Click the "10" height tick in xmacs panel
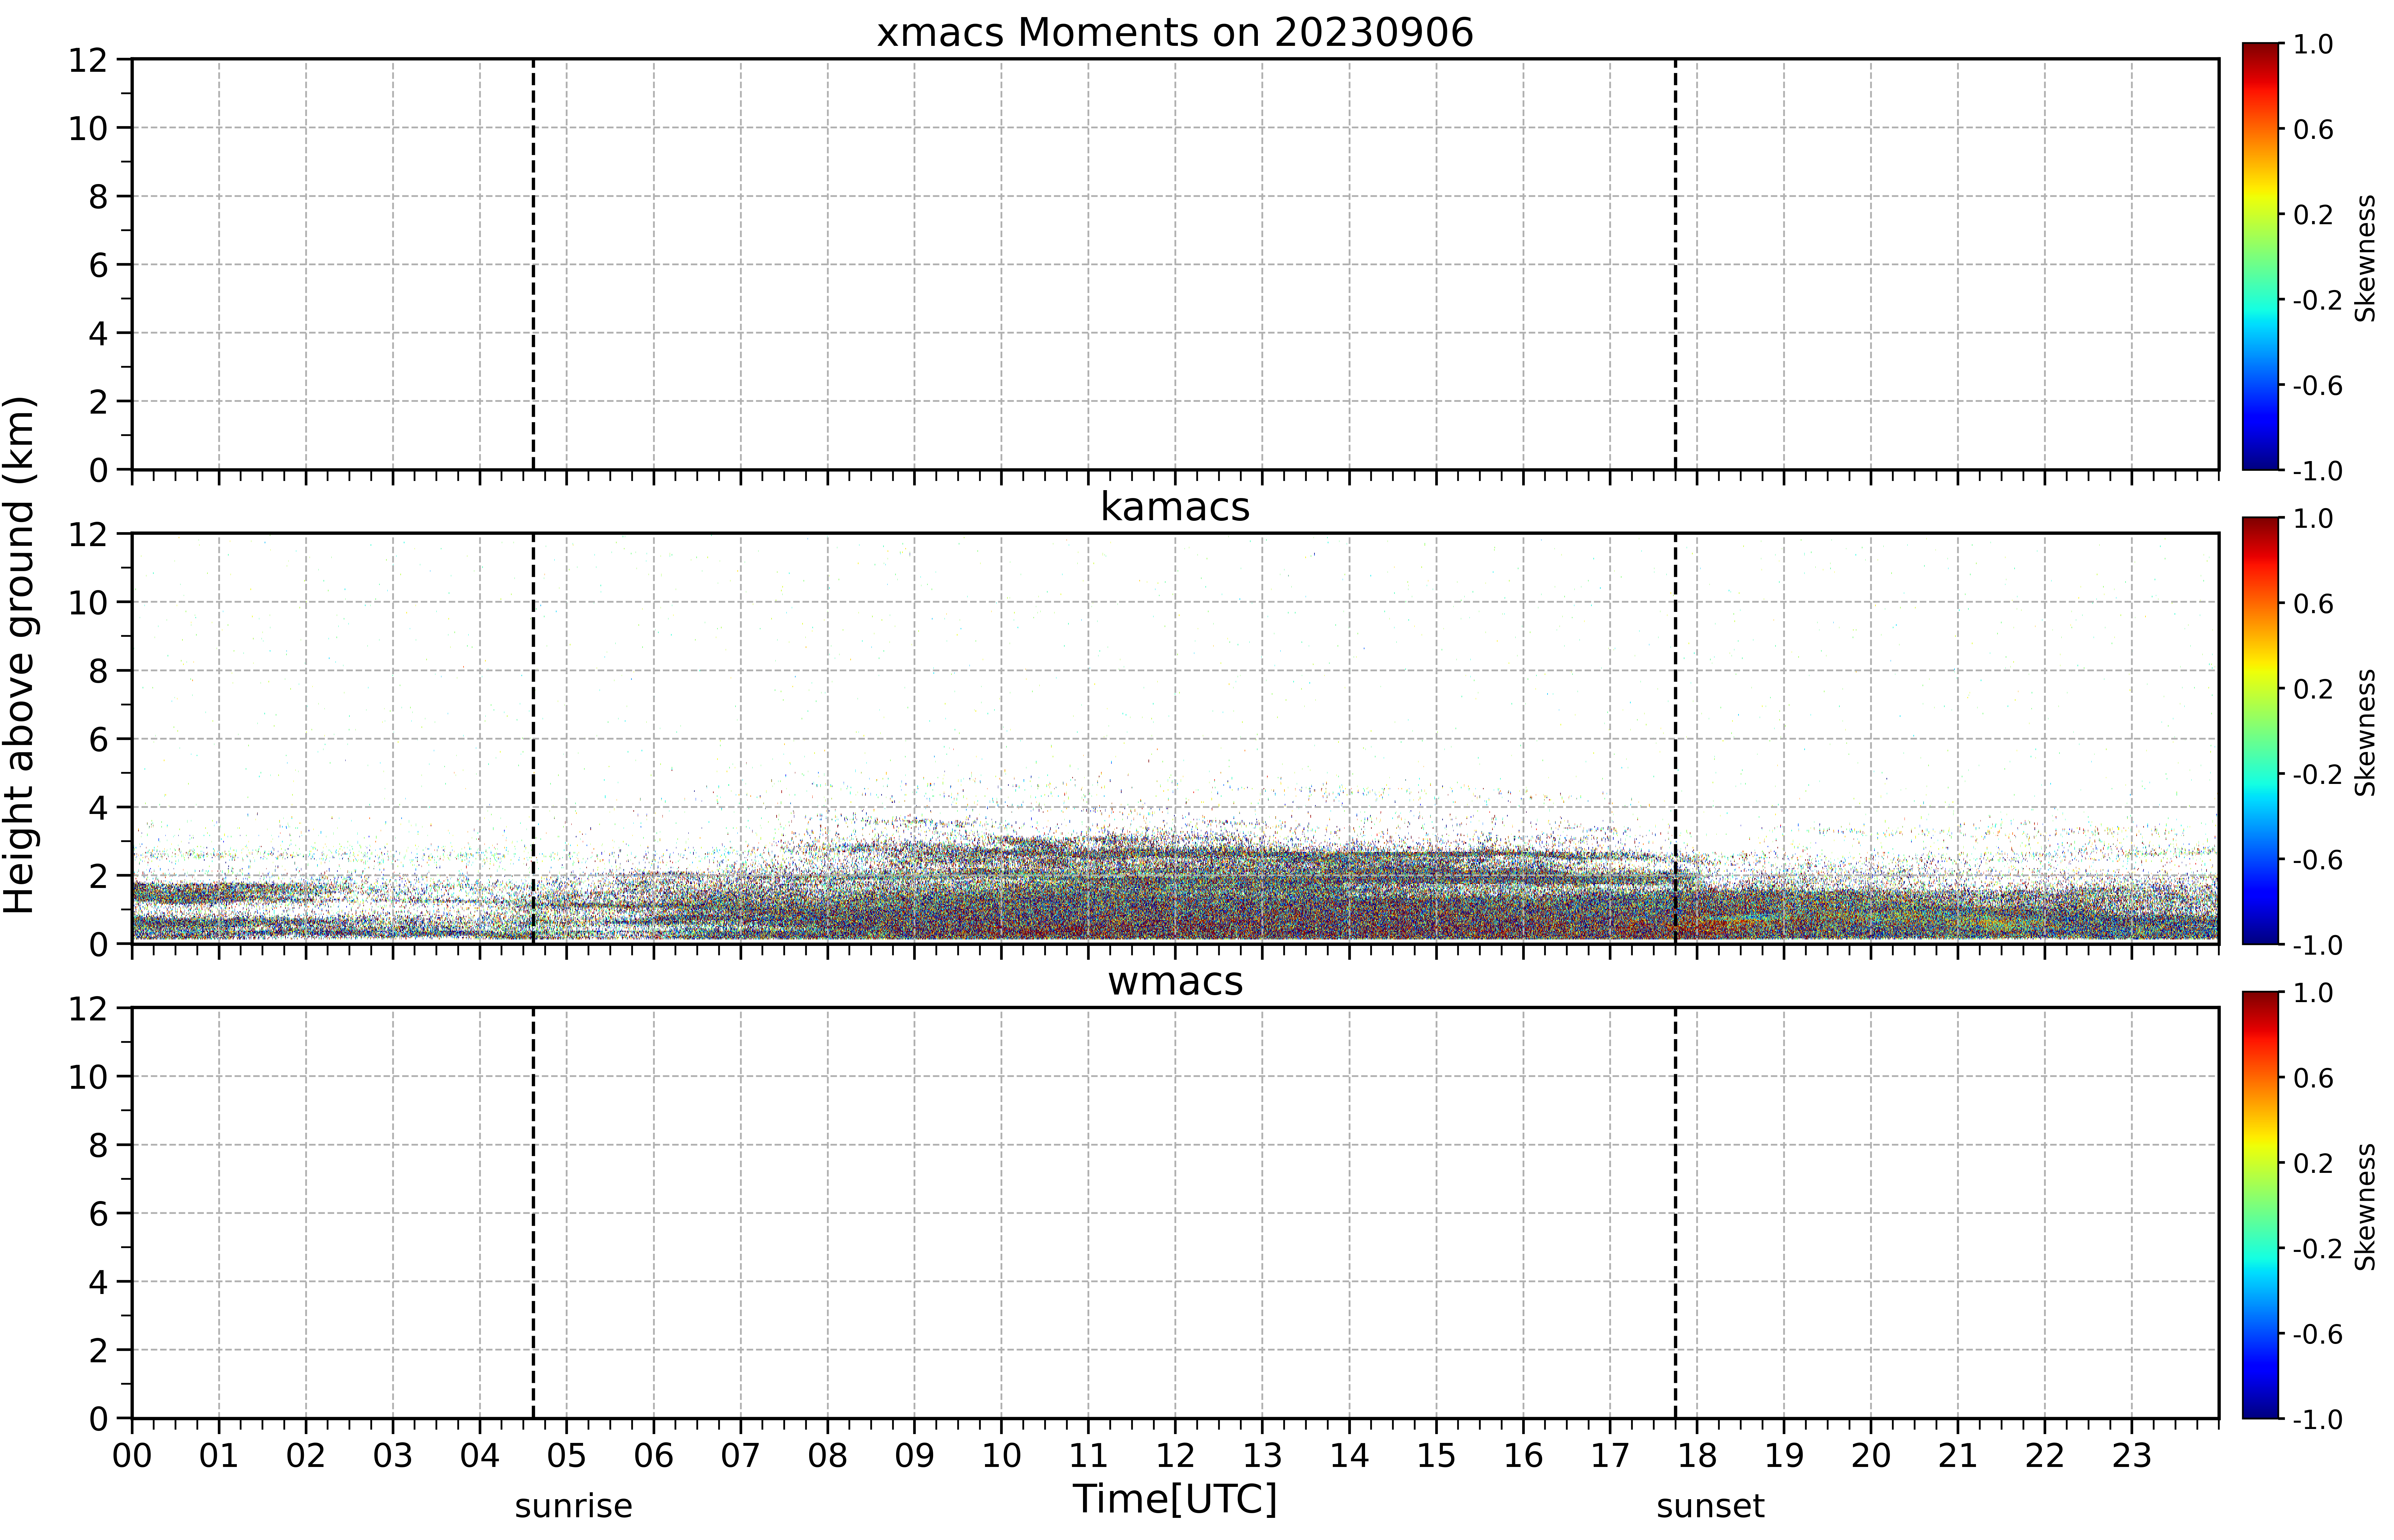The height and width of the screenshot is (1540, 2394). (88, 128)
